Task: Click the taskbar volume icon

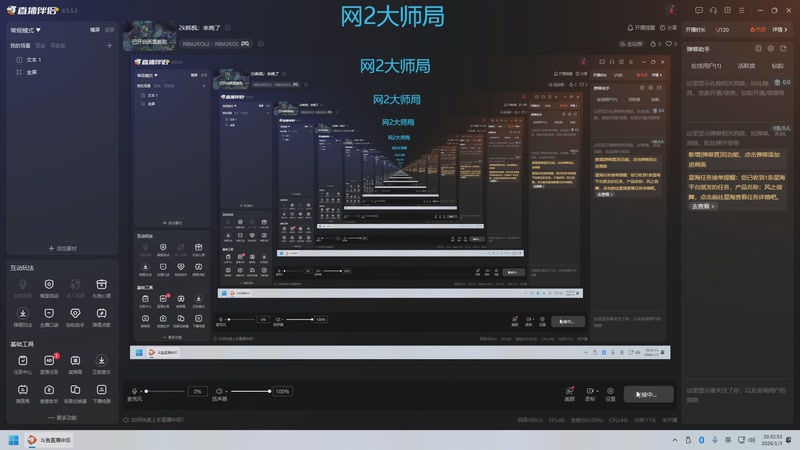Action: tap(752, 440)
